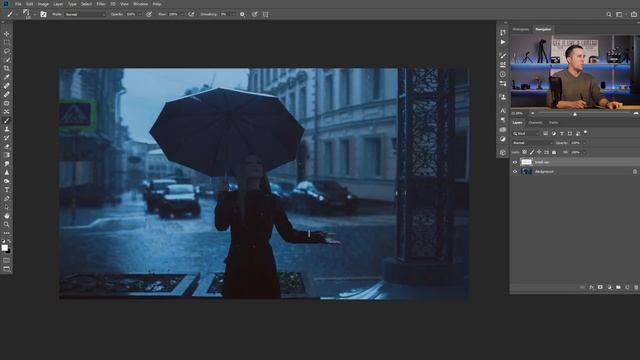Open the Share icon at top right

click(633, 14)
